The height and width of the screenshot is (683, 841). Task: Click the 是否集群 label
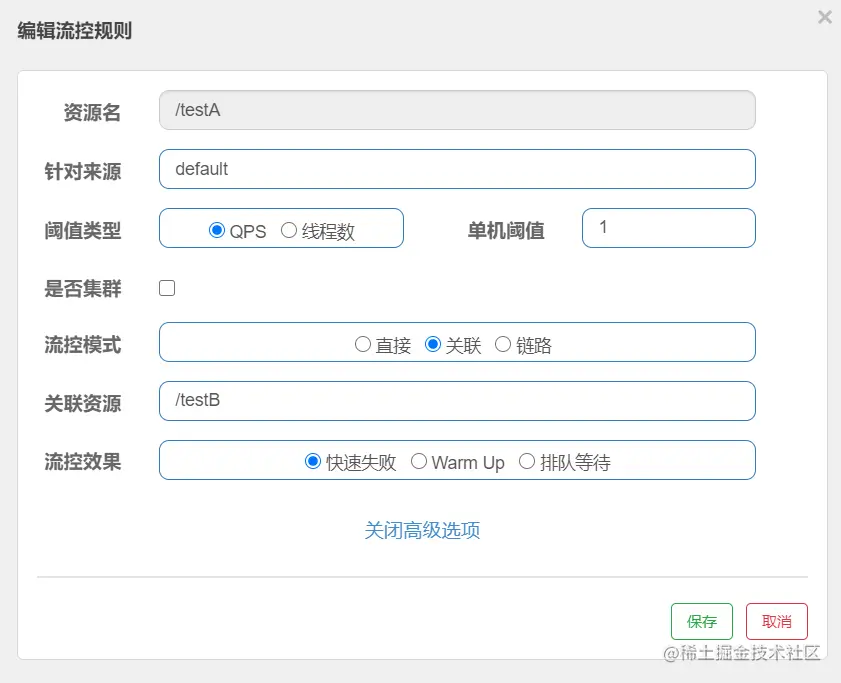pyautogui.click(x=83, y=289)
